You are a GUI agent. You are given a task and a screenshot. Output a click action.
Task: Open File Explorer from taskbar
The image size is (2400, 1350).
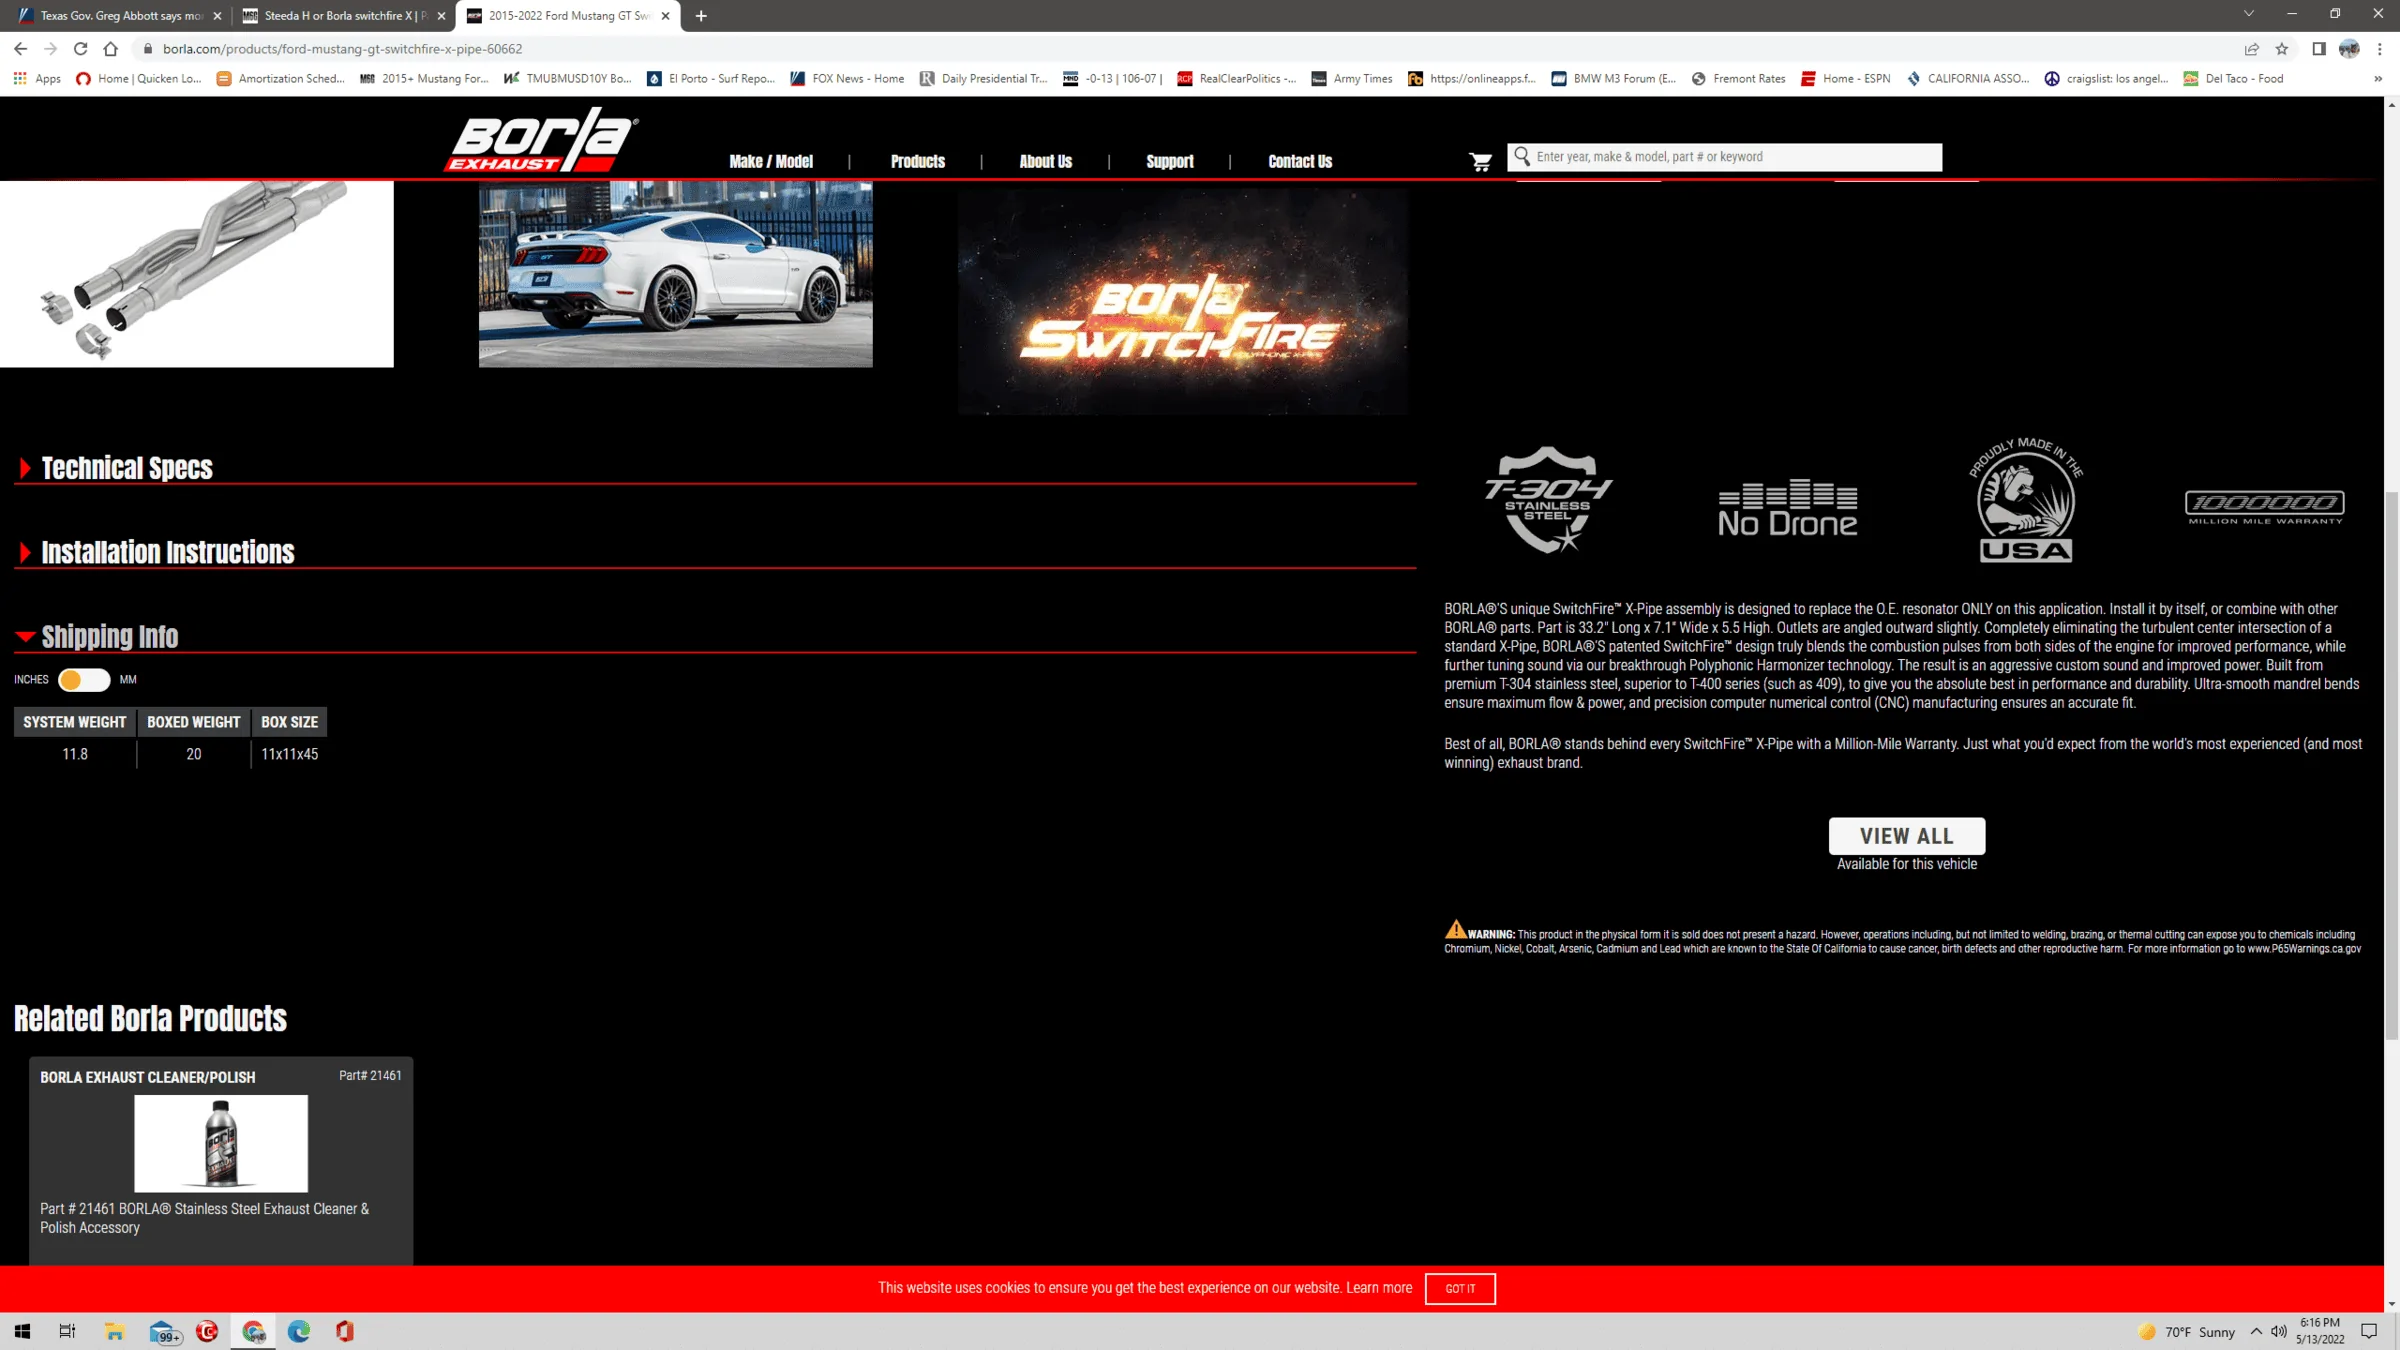pyautogui.click(x=114, y=1331)
